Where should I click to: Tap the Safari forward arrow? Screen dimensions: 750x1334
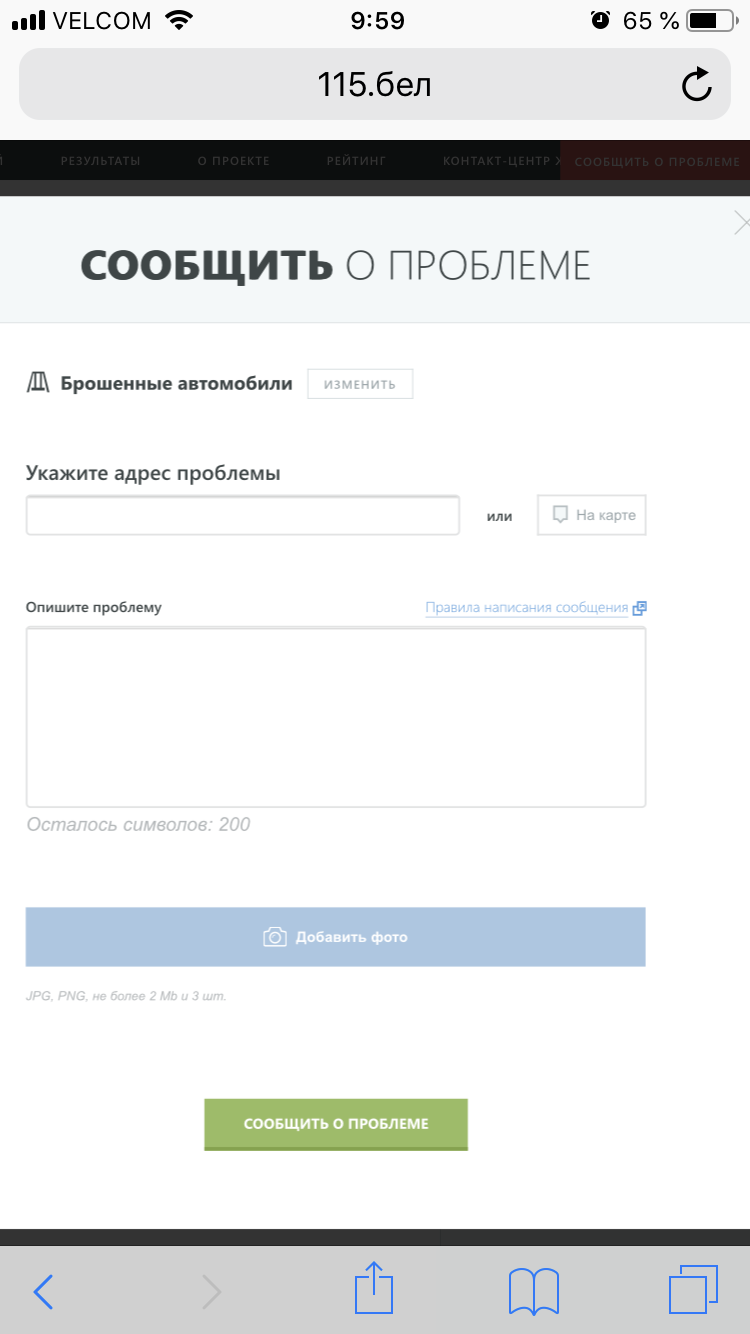coord(211,1292)
